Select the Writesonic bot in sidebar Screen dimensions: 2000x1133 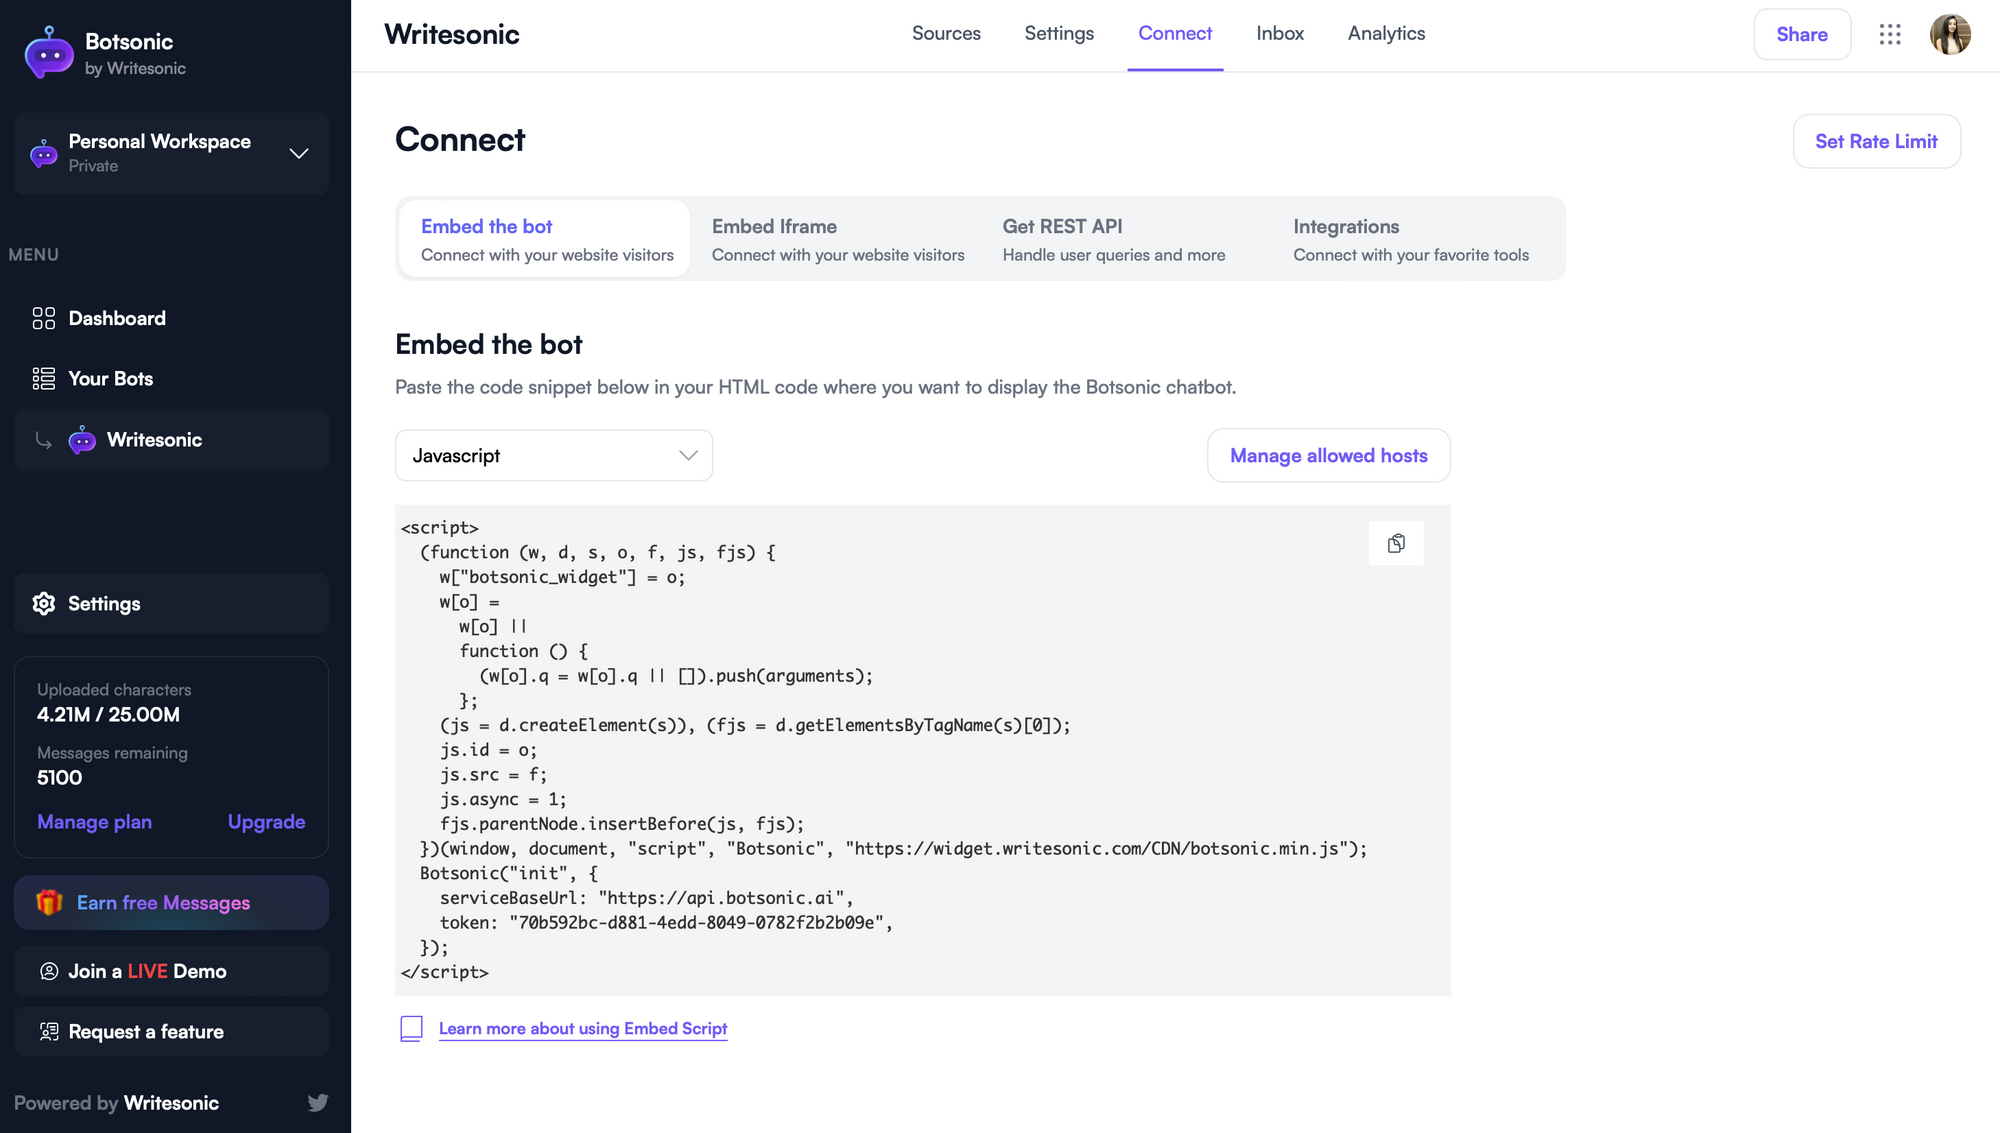(153, 440)
